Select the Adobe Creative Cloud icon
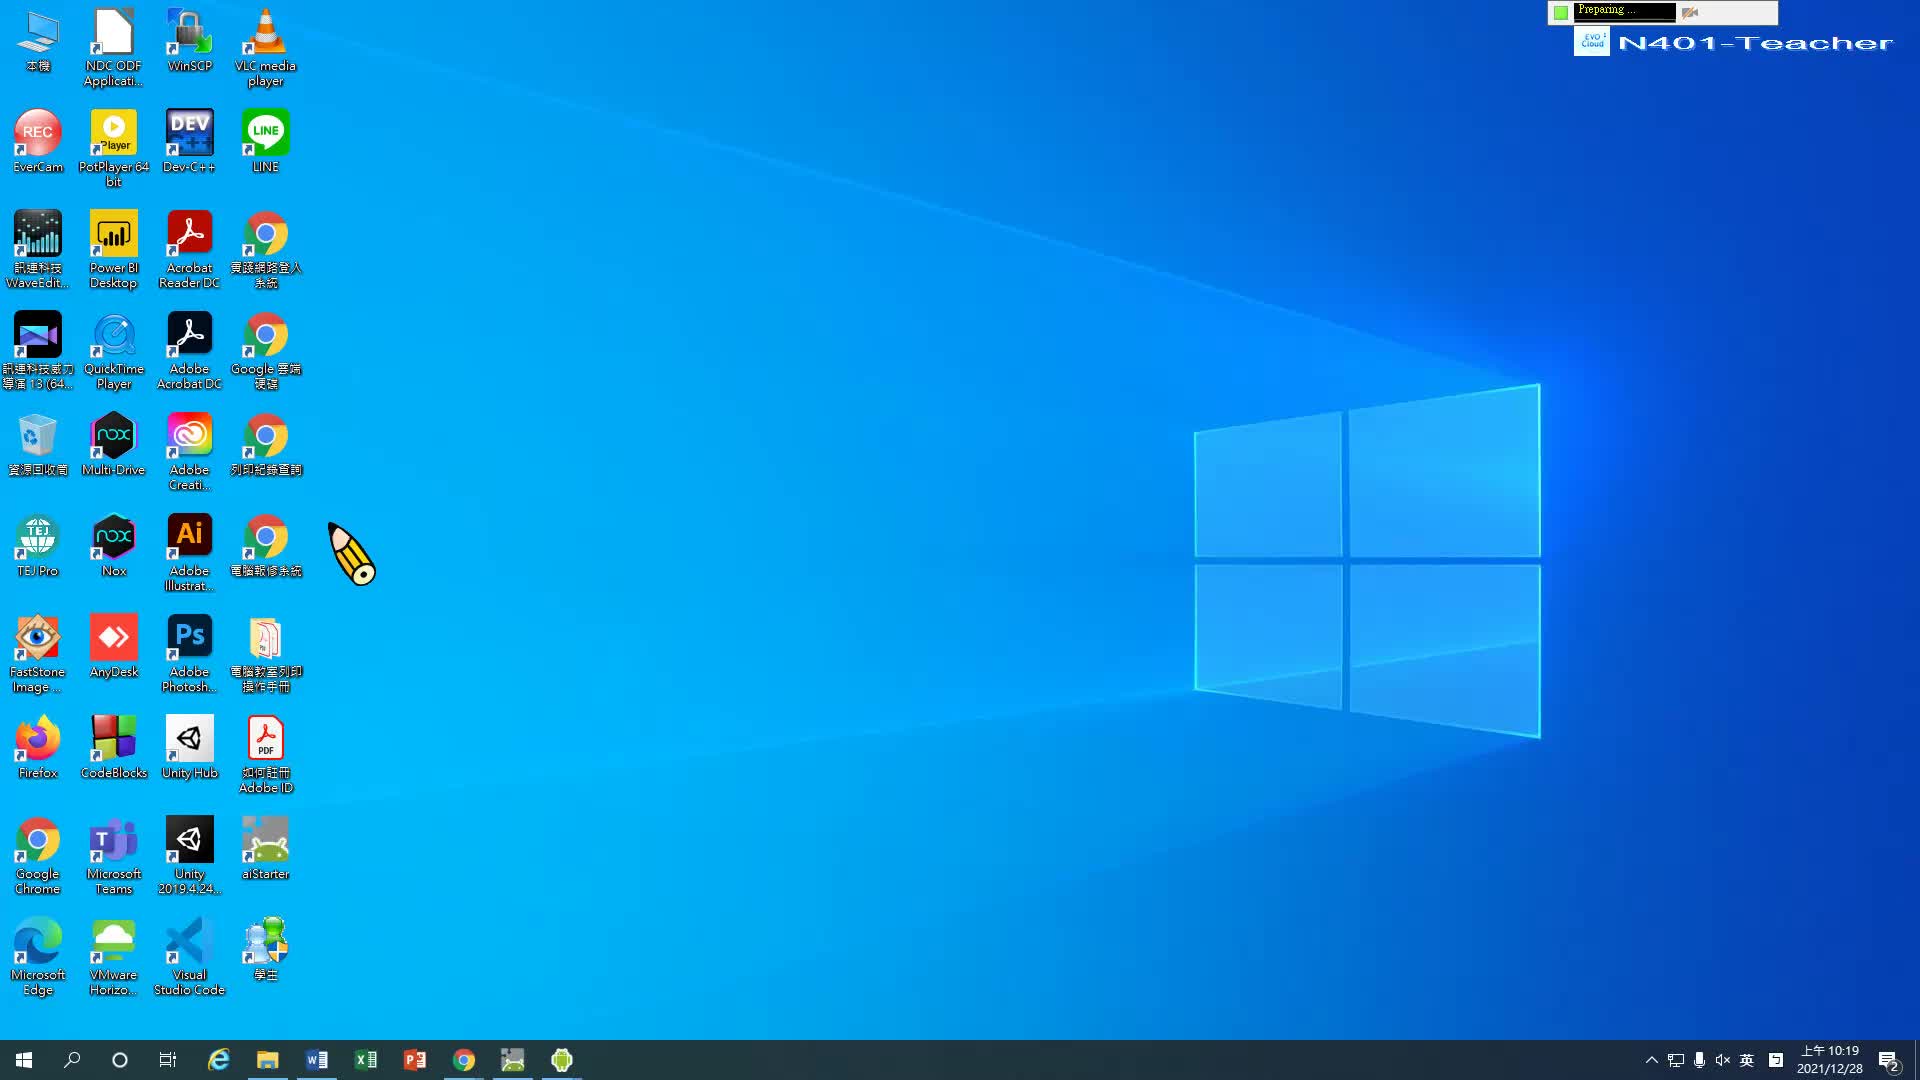Screen dimensions: 1920x1080 pos(189,451)
